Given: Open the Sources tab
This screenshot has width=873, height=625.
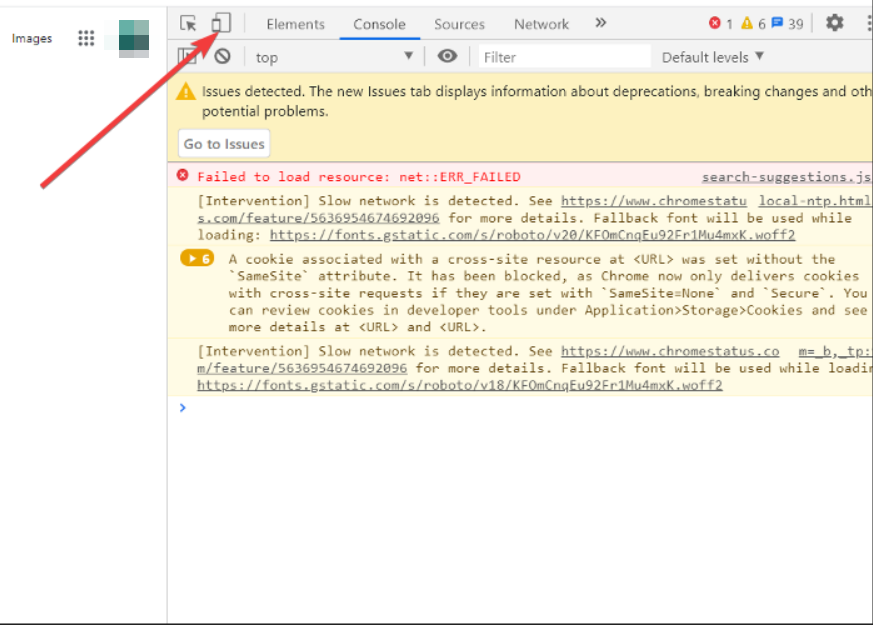Looking at the screenshot, I should pyautogui.click(x=459, y=24).
